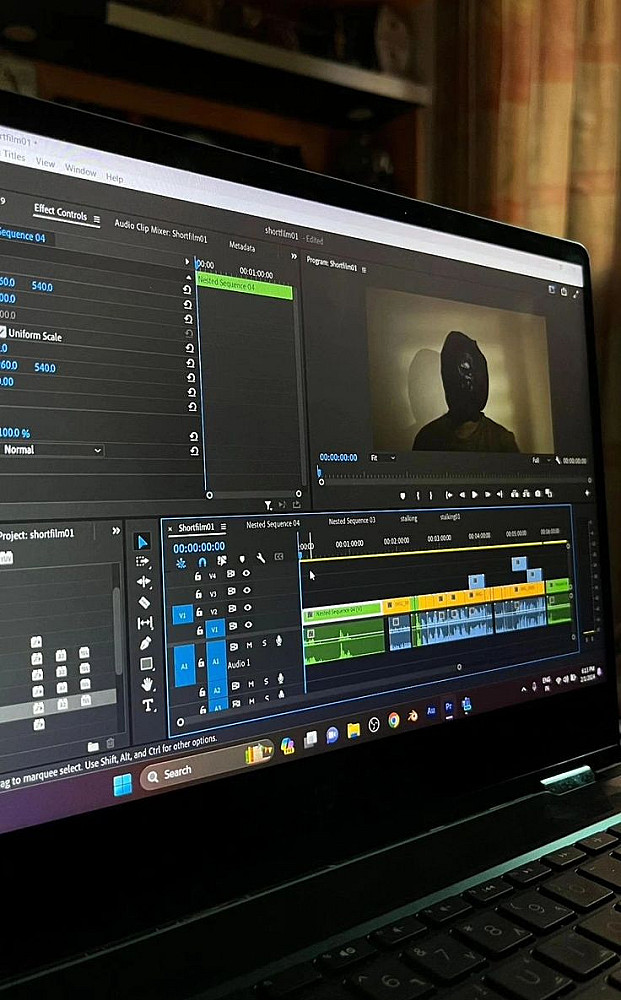The height and width of the screenshot is (1000, 621).
Task: Reset Position parameter in Effect Controls
Action: coord(187,289)
